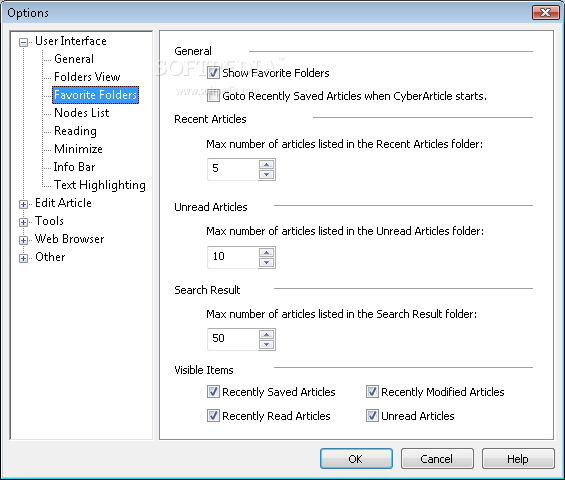Select the Web Browser category label
Viewport: 565px width, 480px height.
(70, 239)
